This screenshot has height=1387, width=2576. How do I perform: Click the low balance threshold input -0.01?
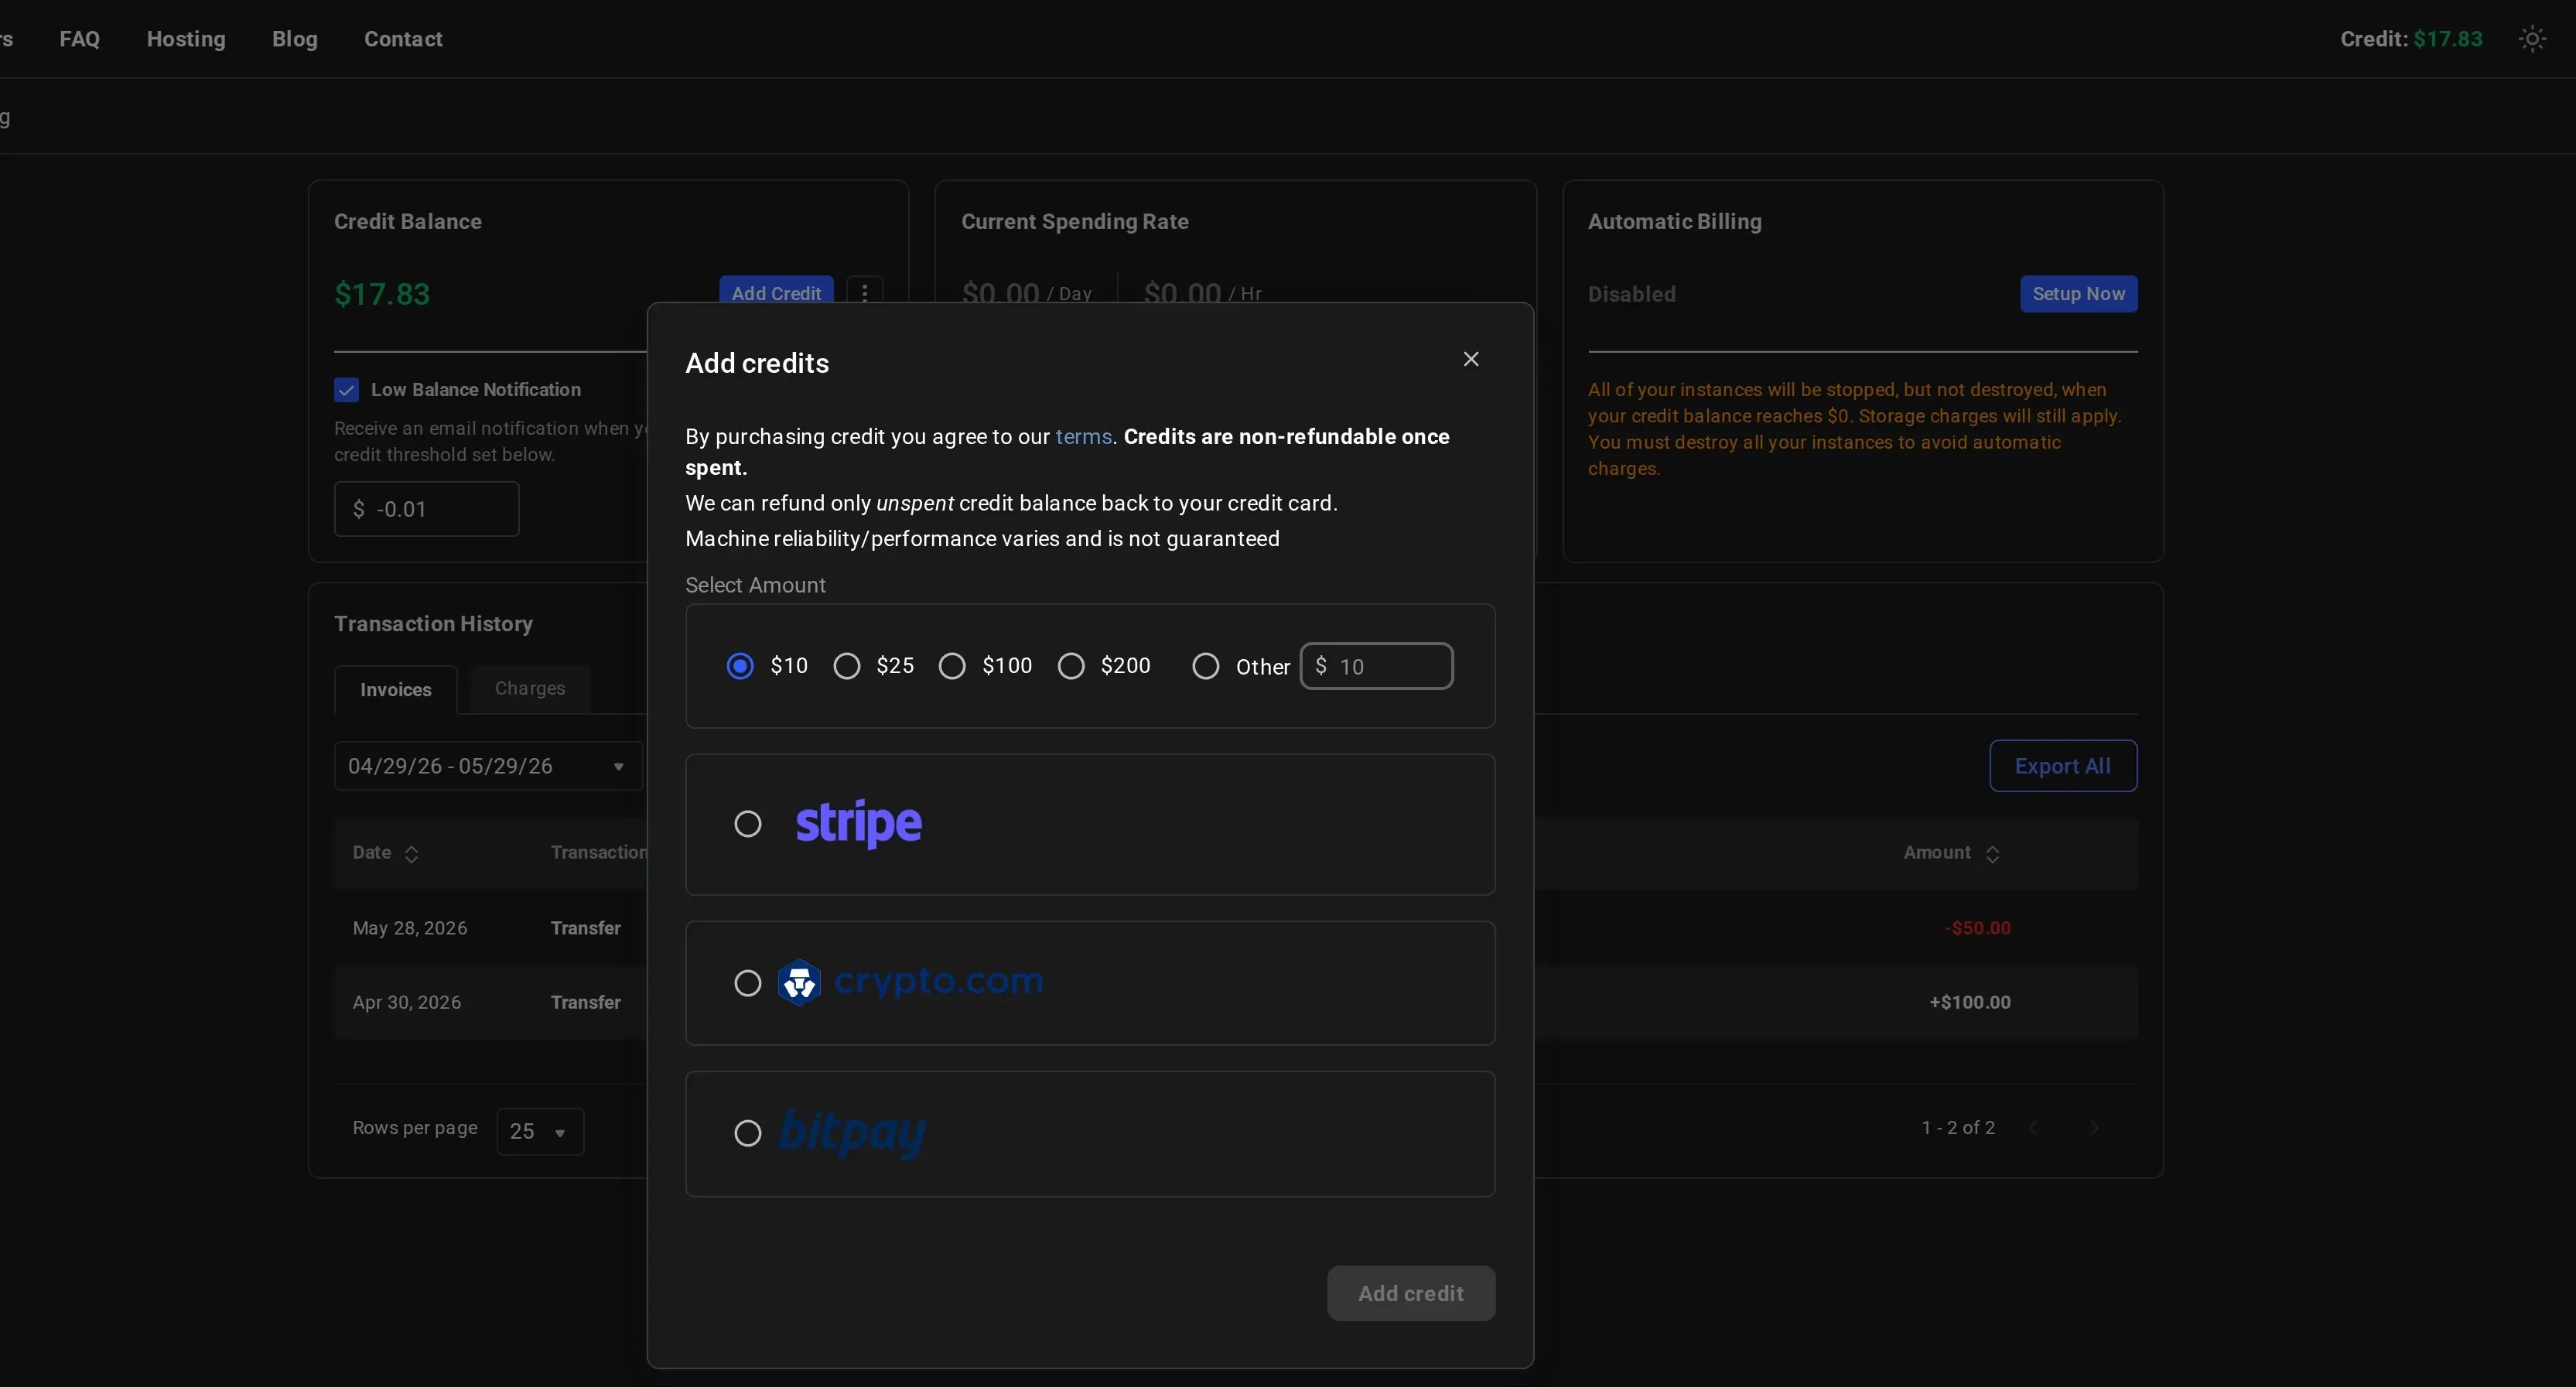tap(427, 509)
